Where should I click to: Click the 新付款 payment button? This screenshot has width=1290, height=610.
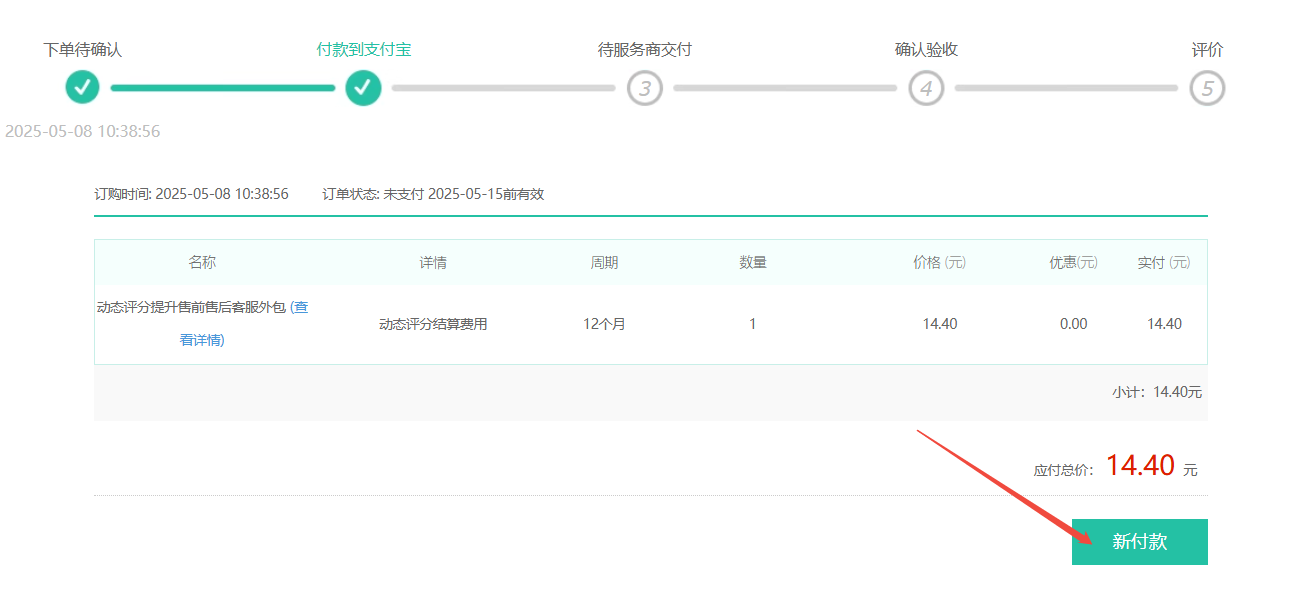(x=1139, y=541)
